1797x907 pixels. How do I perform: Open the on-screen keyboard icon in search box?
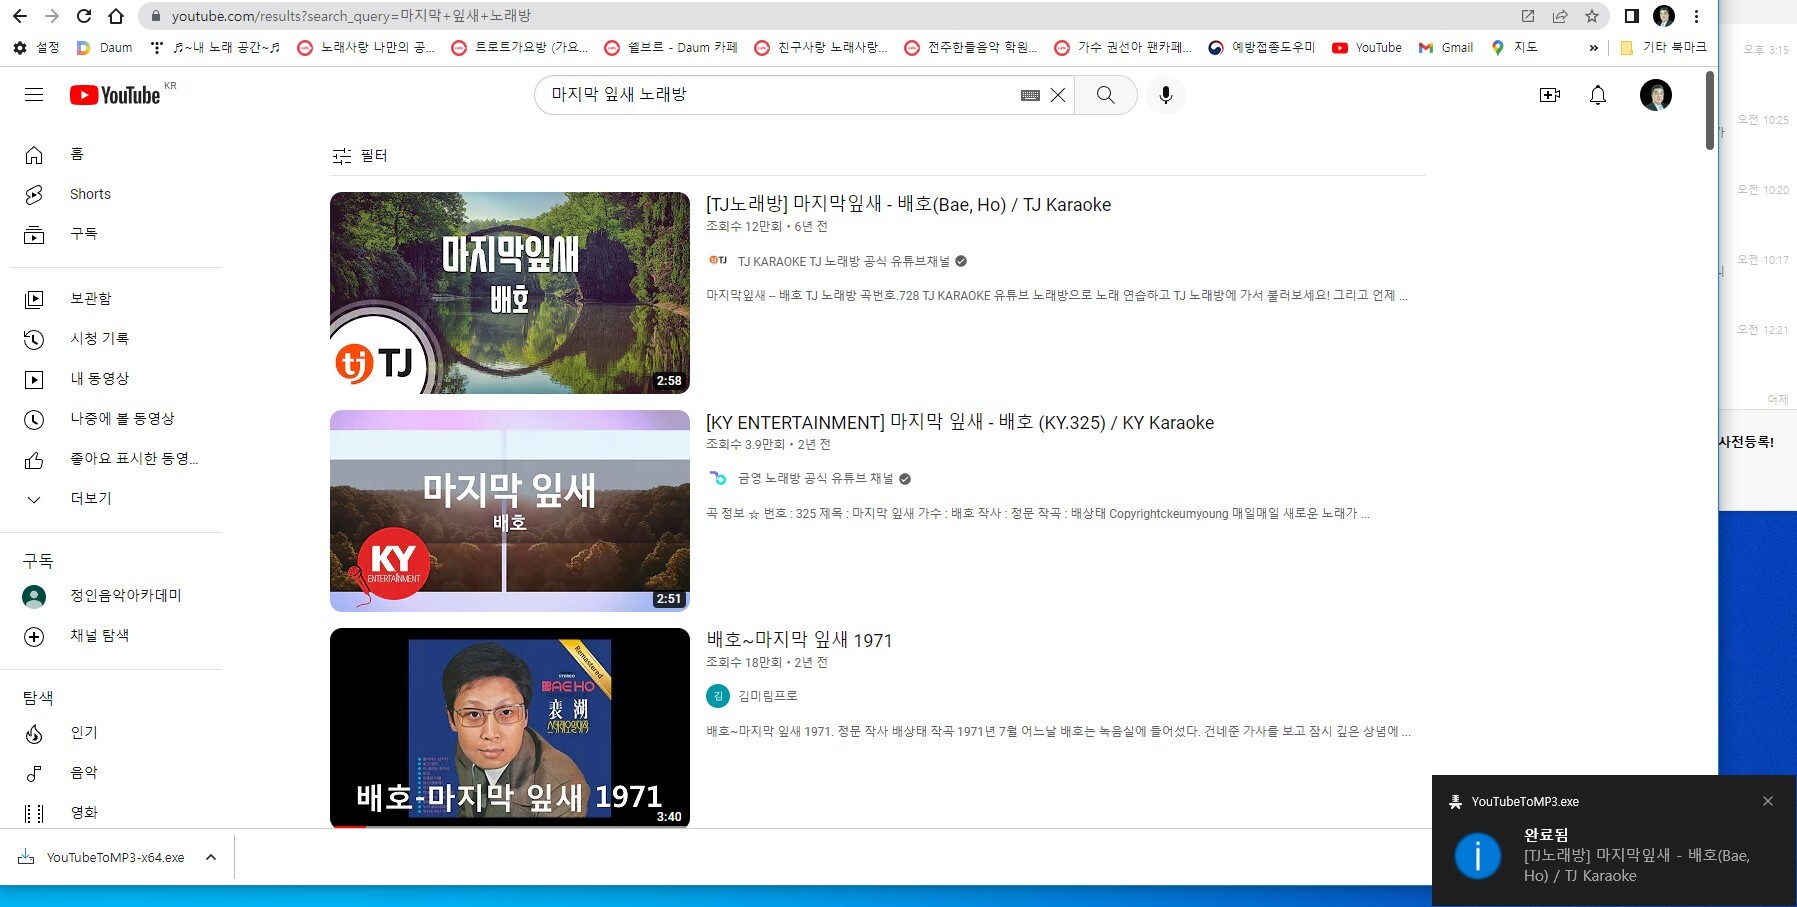coord(1030,95)
